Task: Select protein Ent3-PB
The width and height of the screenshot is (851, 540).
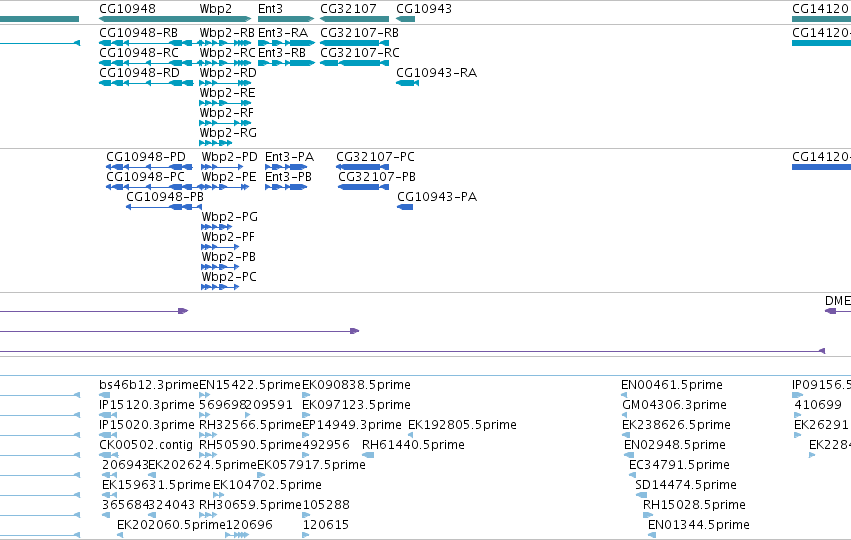Action: pos(286,187)
